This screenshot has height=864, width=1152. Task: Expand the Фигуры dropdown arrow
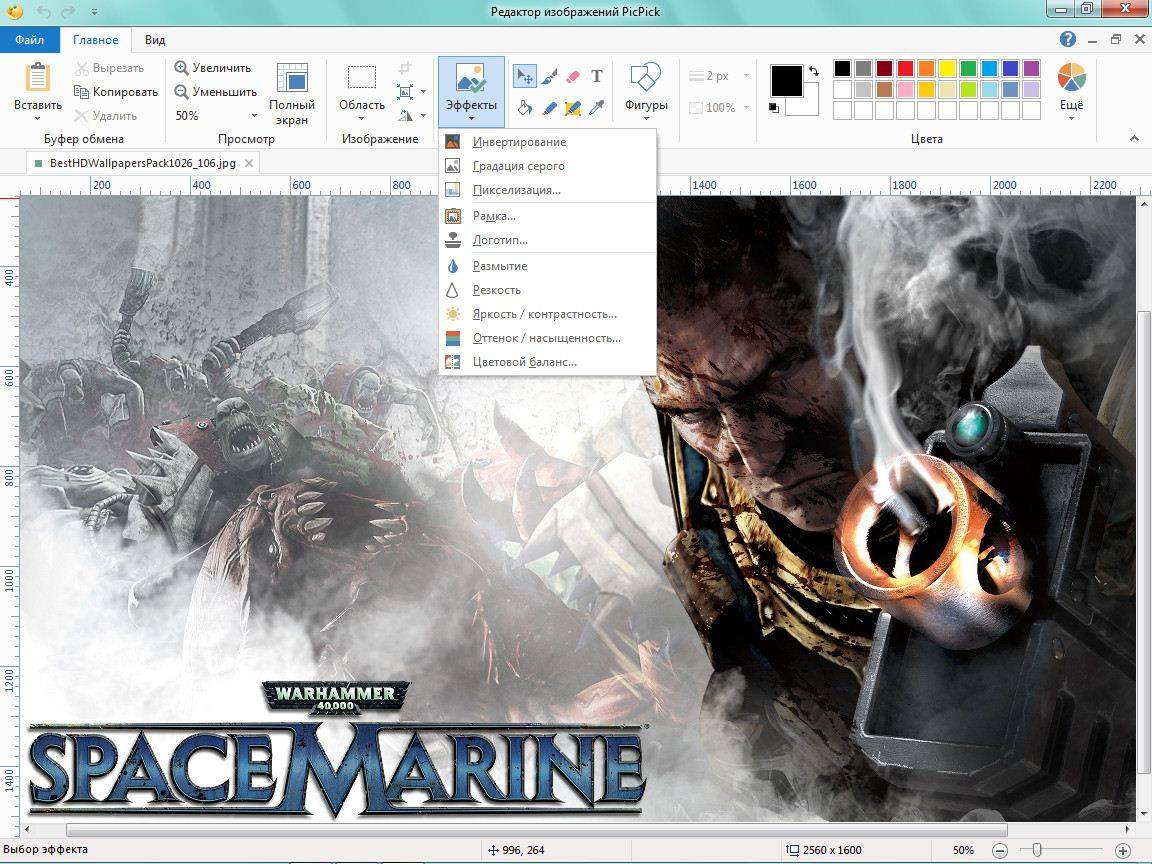[646, 118]
